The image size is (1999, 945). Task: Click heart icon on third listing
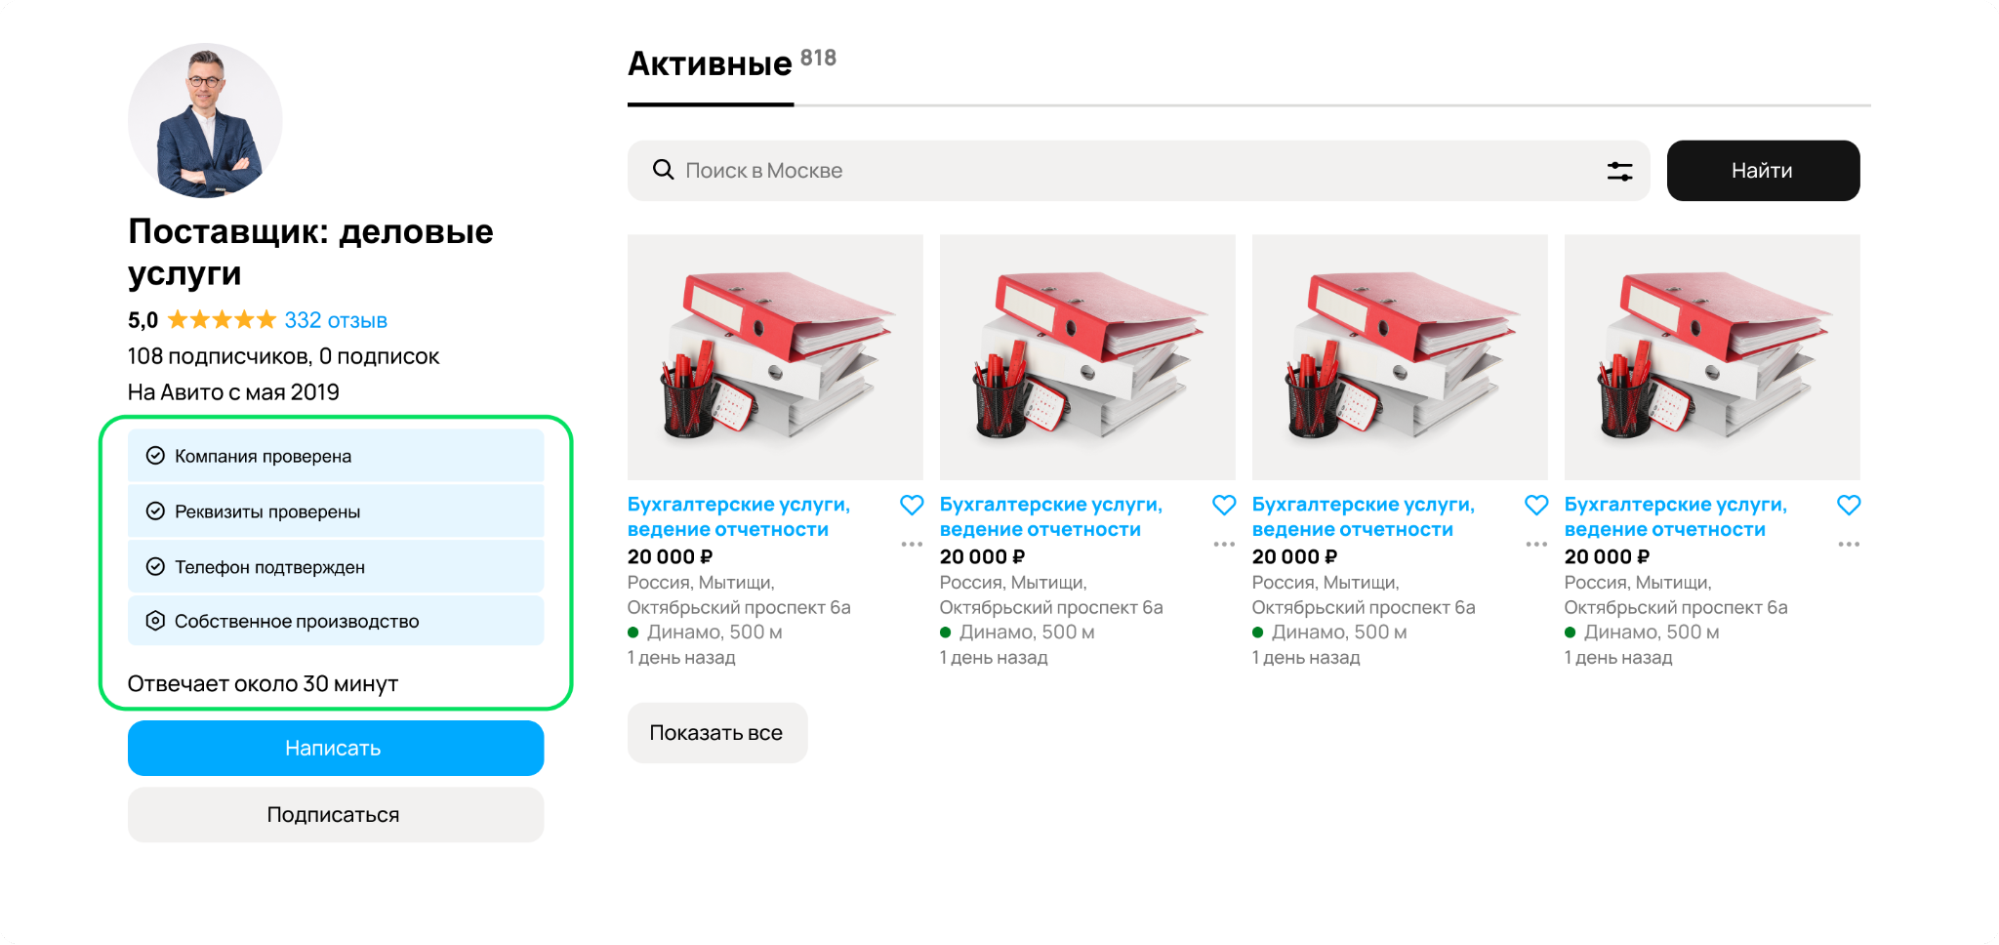[1536, 505]
